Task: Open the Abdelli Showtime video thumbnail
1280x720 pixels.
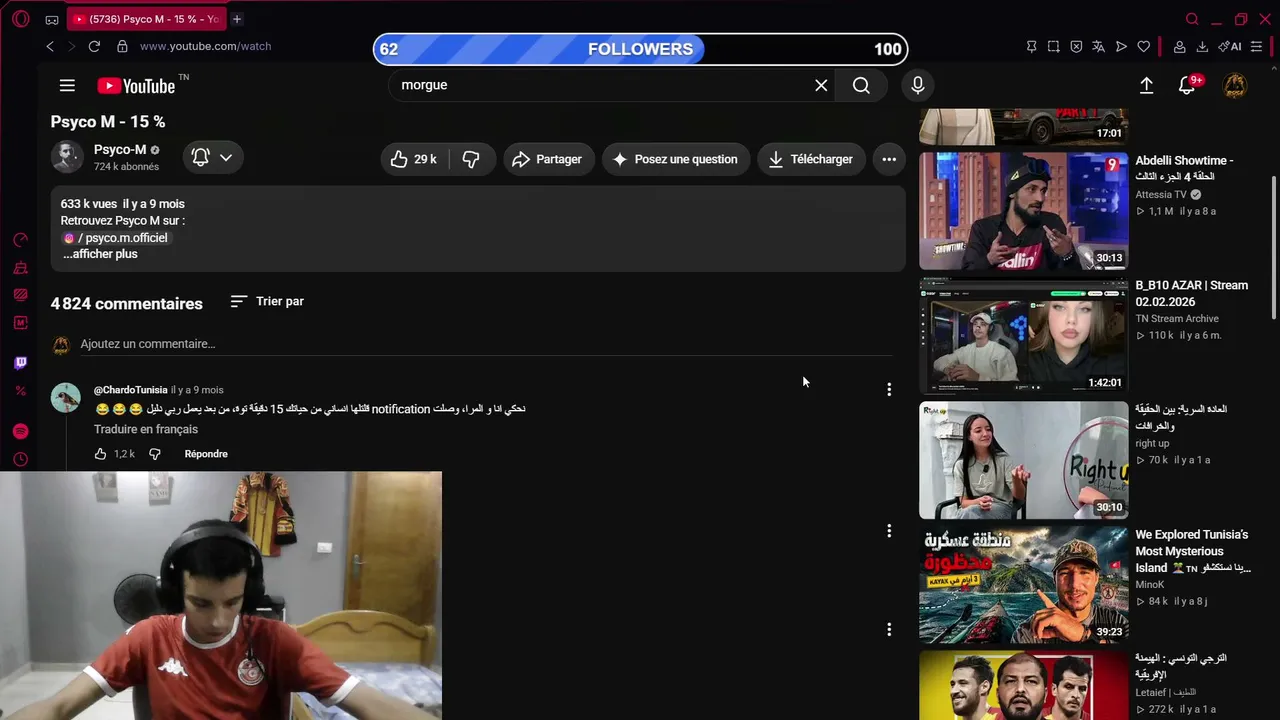Action: (x=1024, y=211)
